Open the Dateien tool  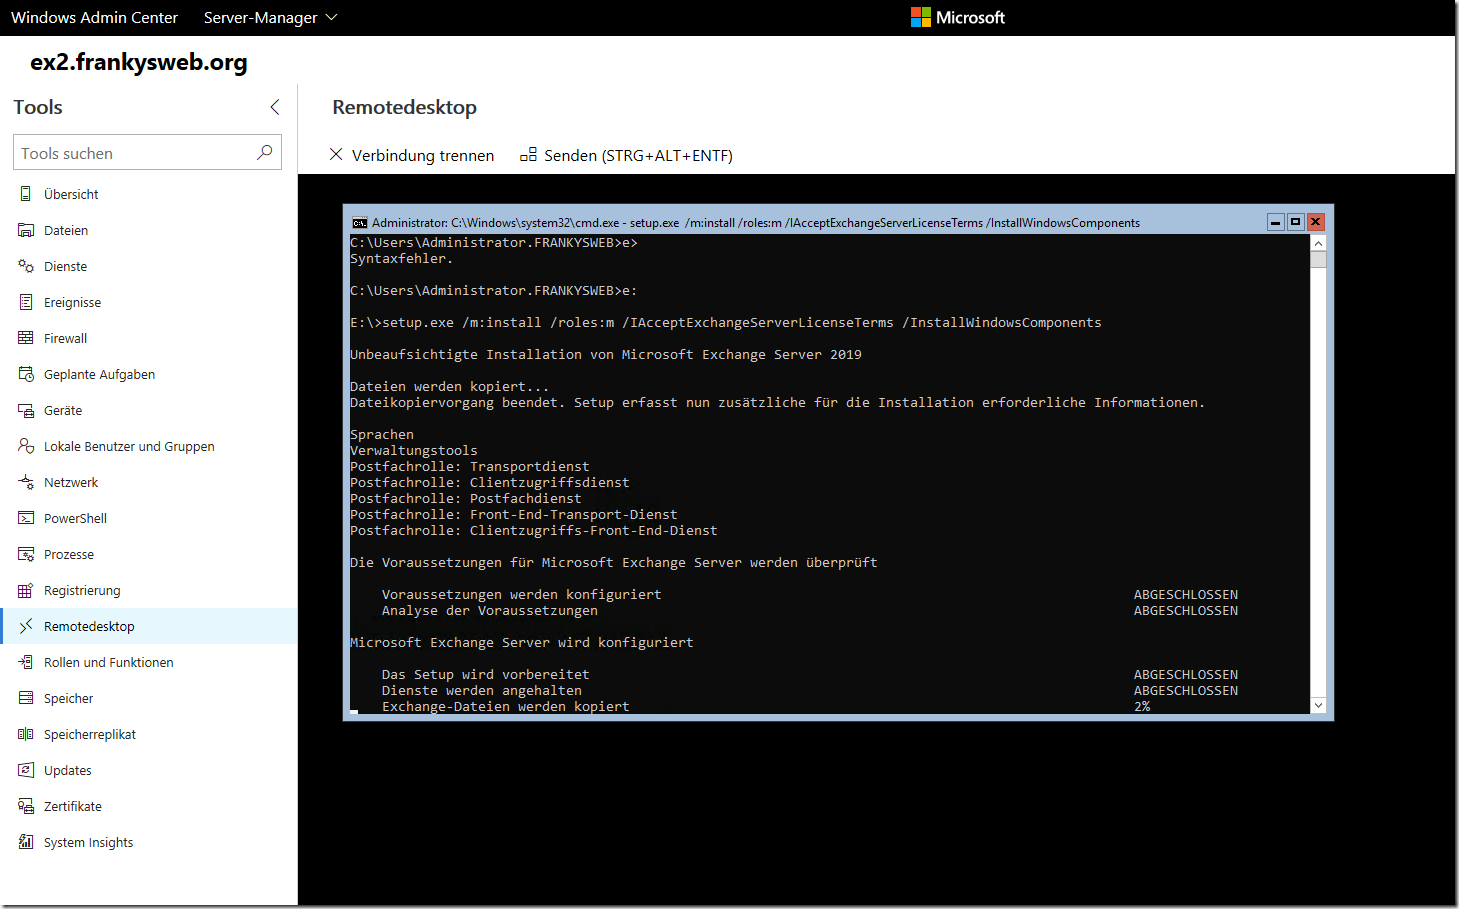148,230
